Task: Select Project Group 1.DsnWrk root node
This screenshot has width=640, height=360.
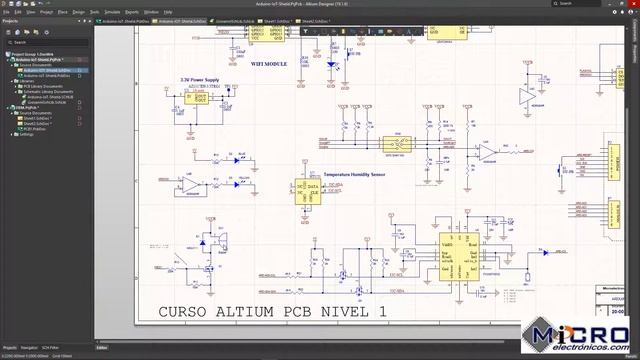Action: click(x=33, y=54)
